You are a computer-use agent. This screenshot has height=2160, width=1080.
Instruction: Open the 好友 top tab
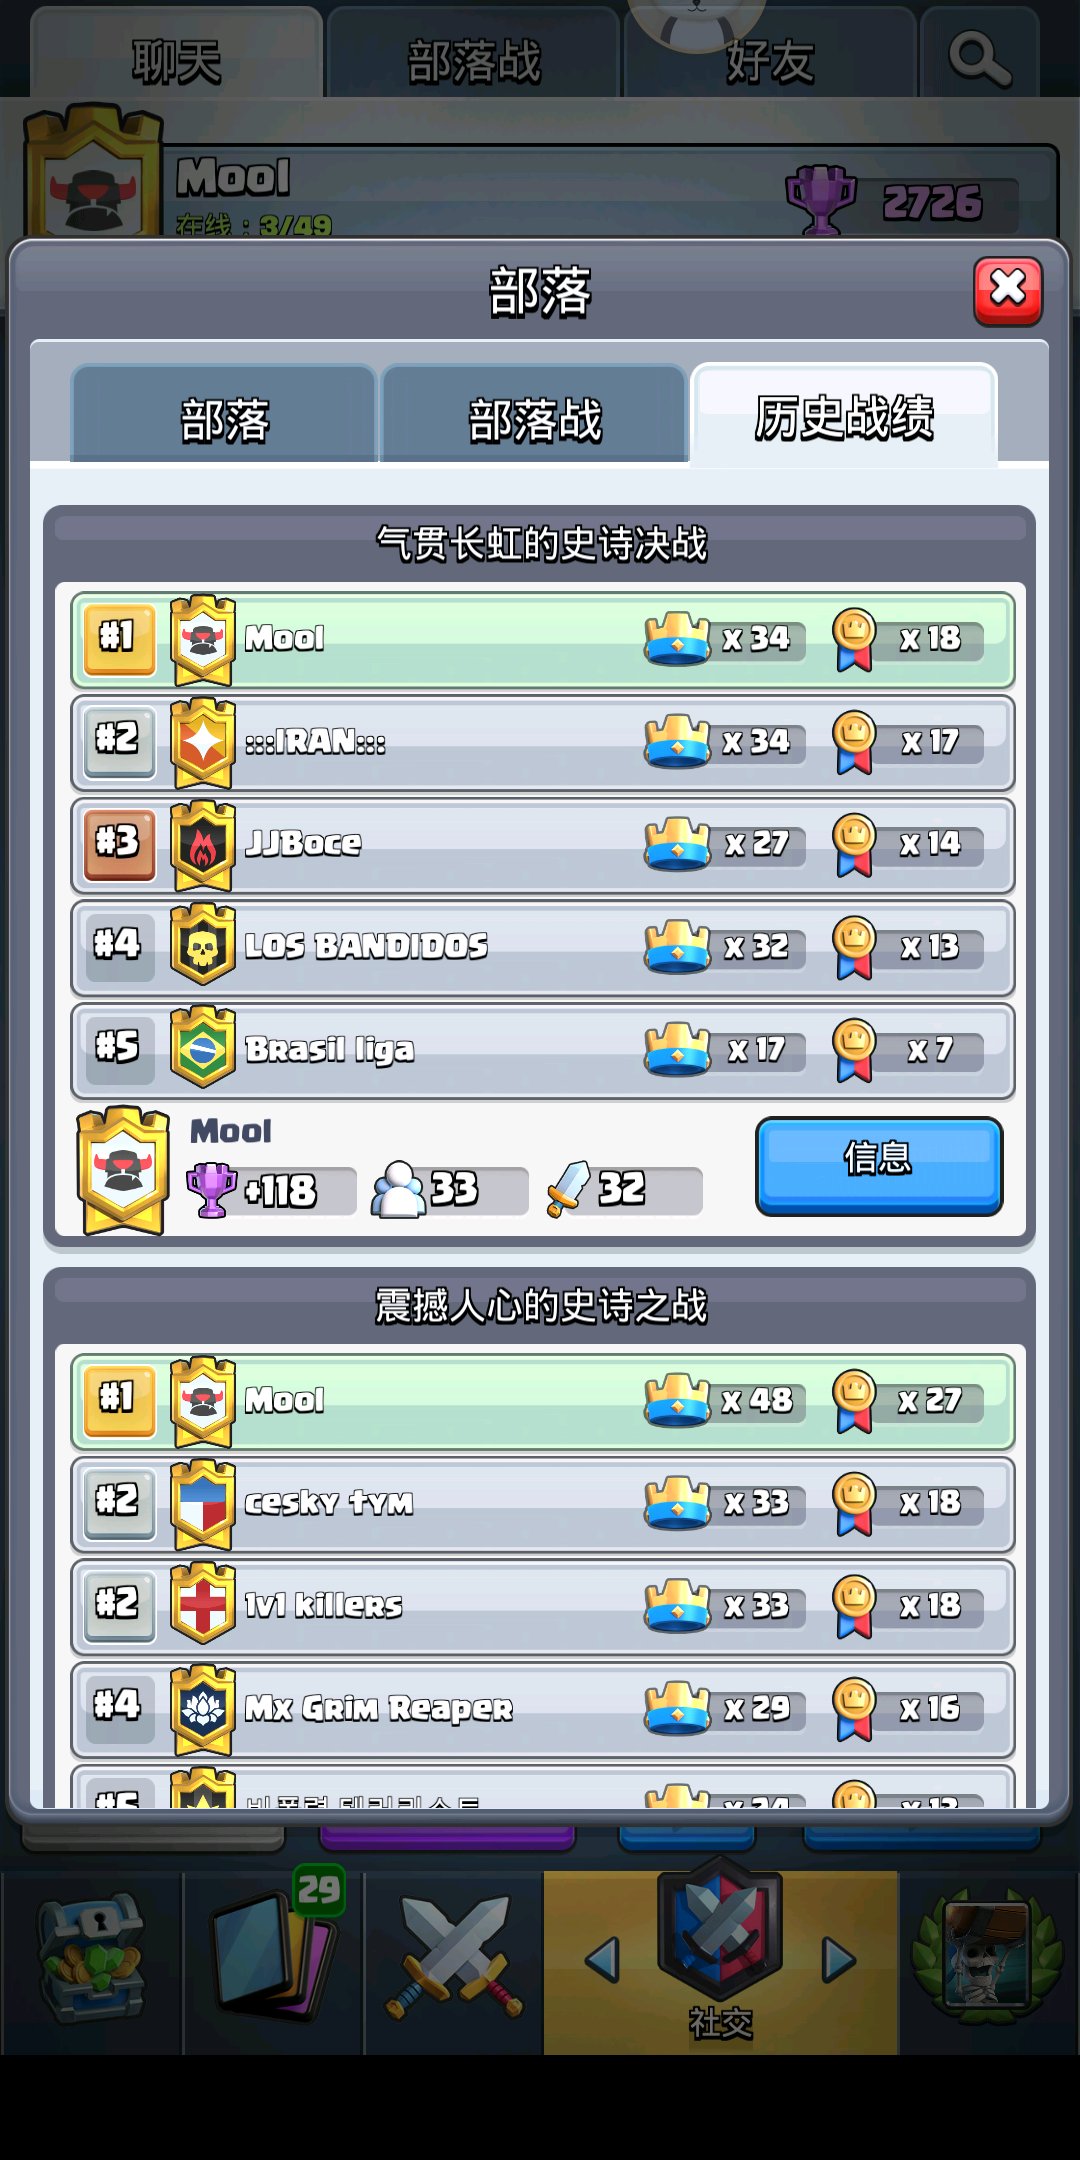click(770, 58)
